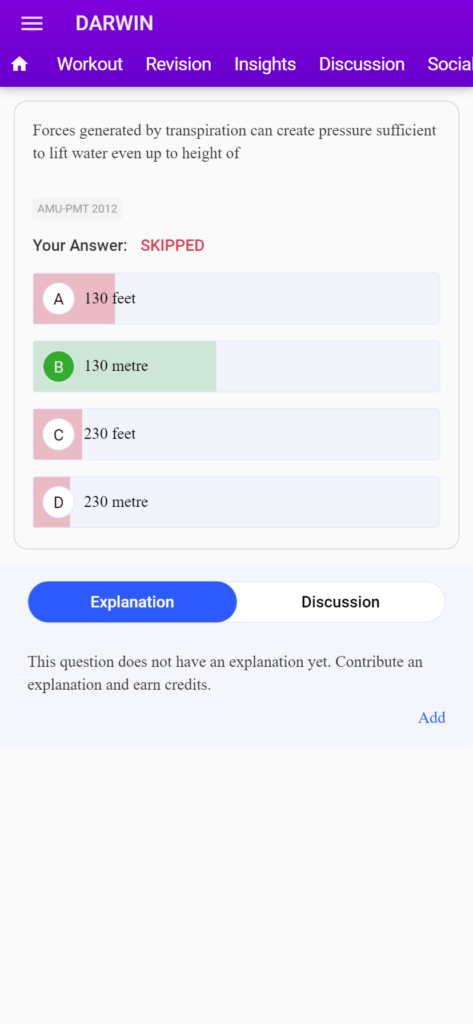Screen dimensions: 473x1024
Task: Open the Workout tab
Action: tap(90, 64)
